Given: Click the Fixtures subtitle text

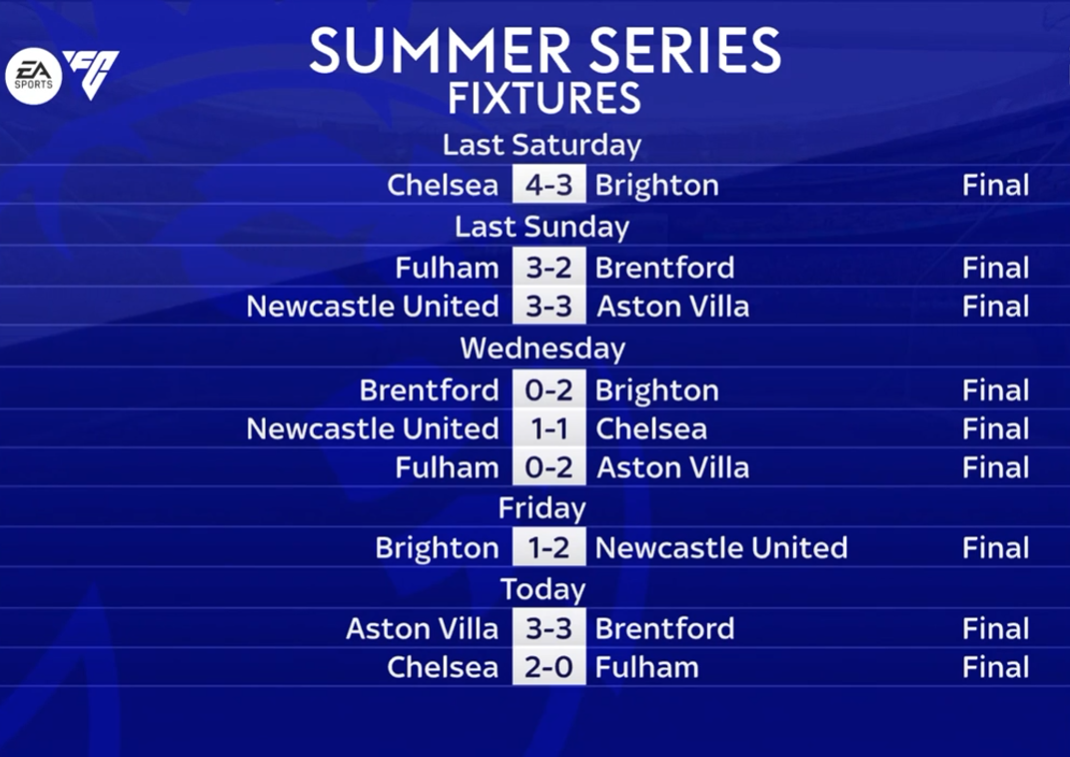Looking at the screenshot, I should point(545,98).
